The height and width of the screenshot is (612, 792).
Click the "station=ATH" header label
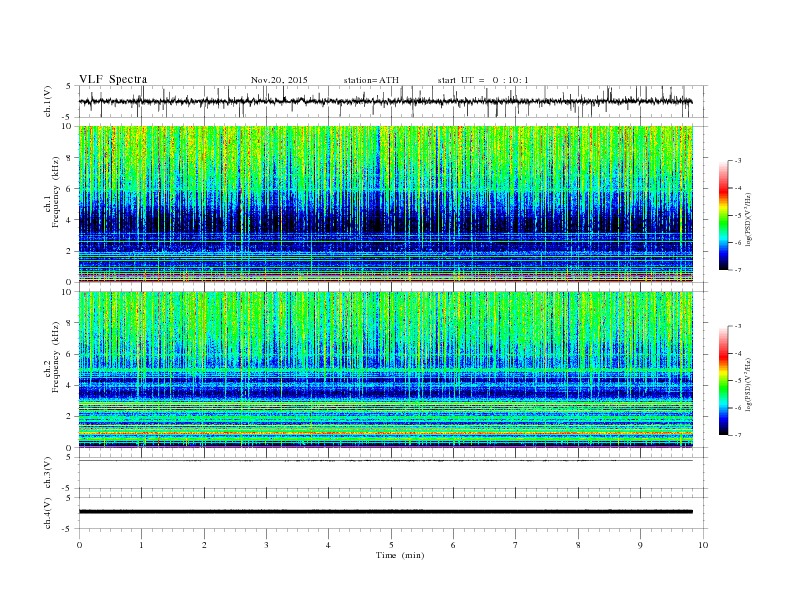point(371,80)
